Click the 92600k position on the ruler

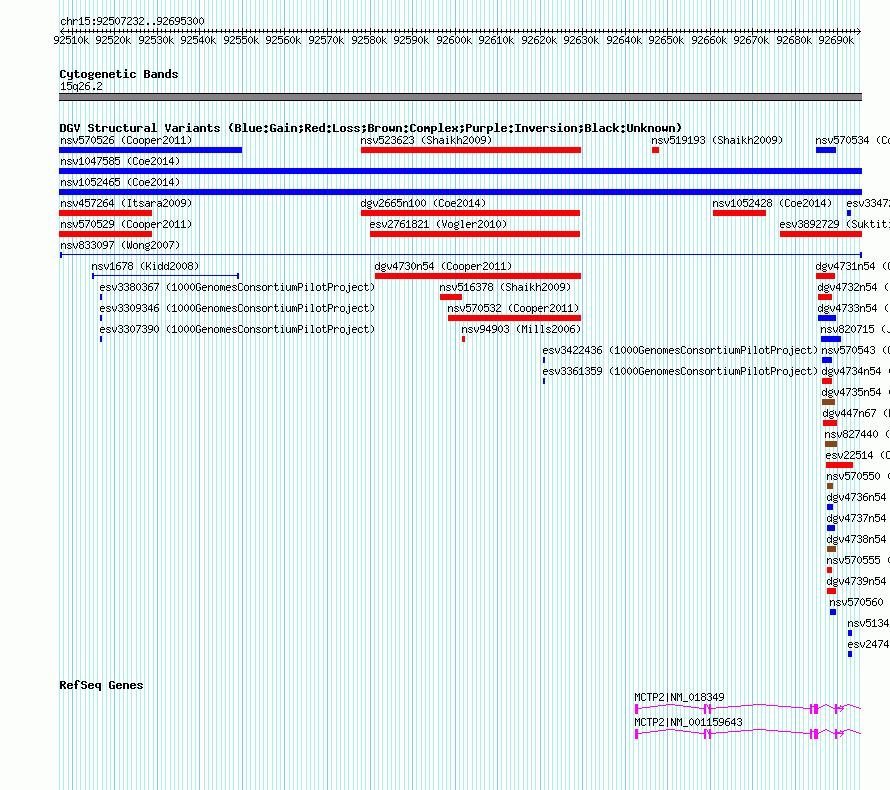coord(454,40)
